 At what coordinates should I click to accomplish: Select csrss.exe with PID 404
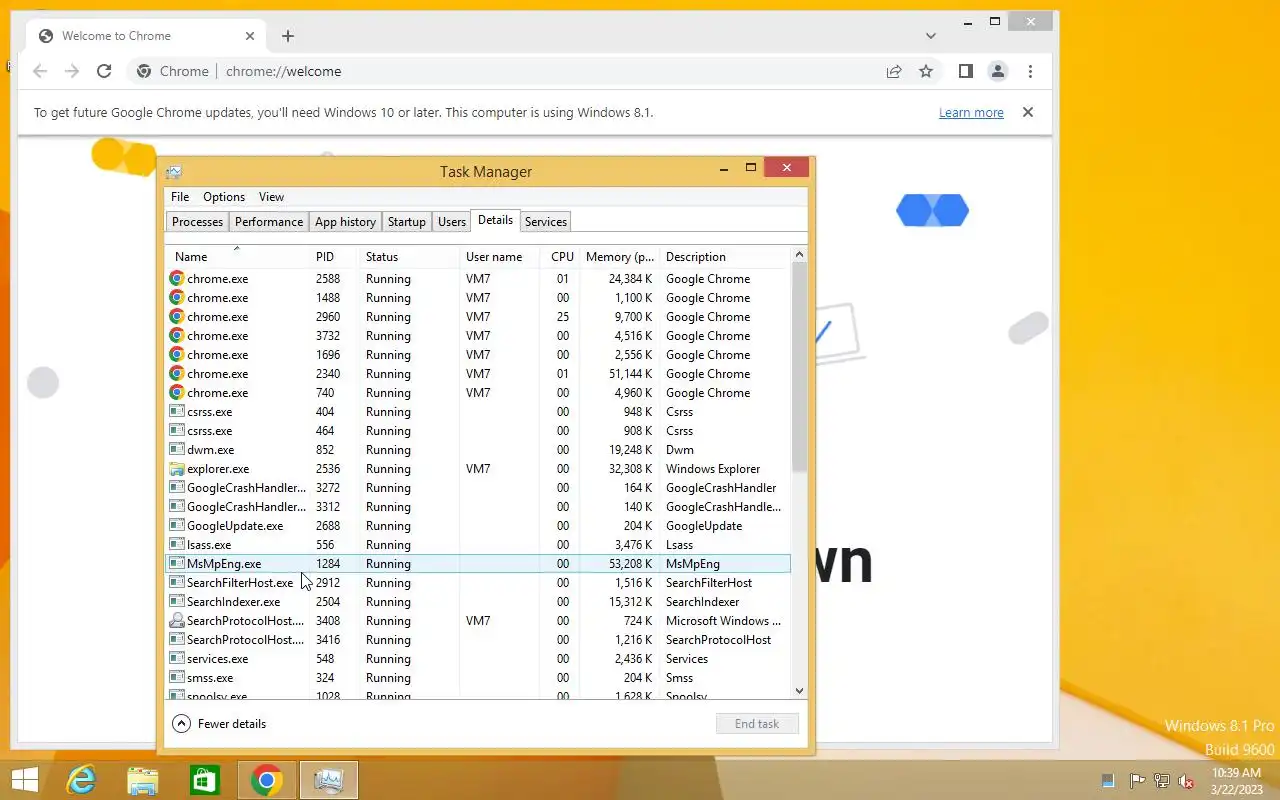pyautogui.click(x=478, y=412)
